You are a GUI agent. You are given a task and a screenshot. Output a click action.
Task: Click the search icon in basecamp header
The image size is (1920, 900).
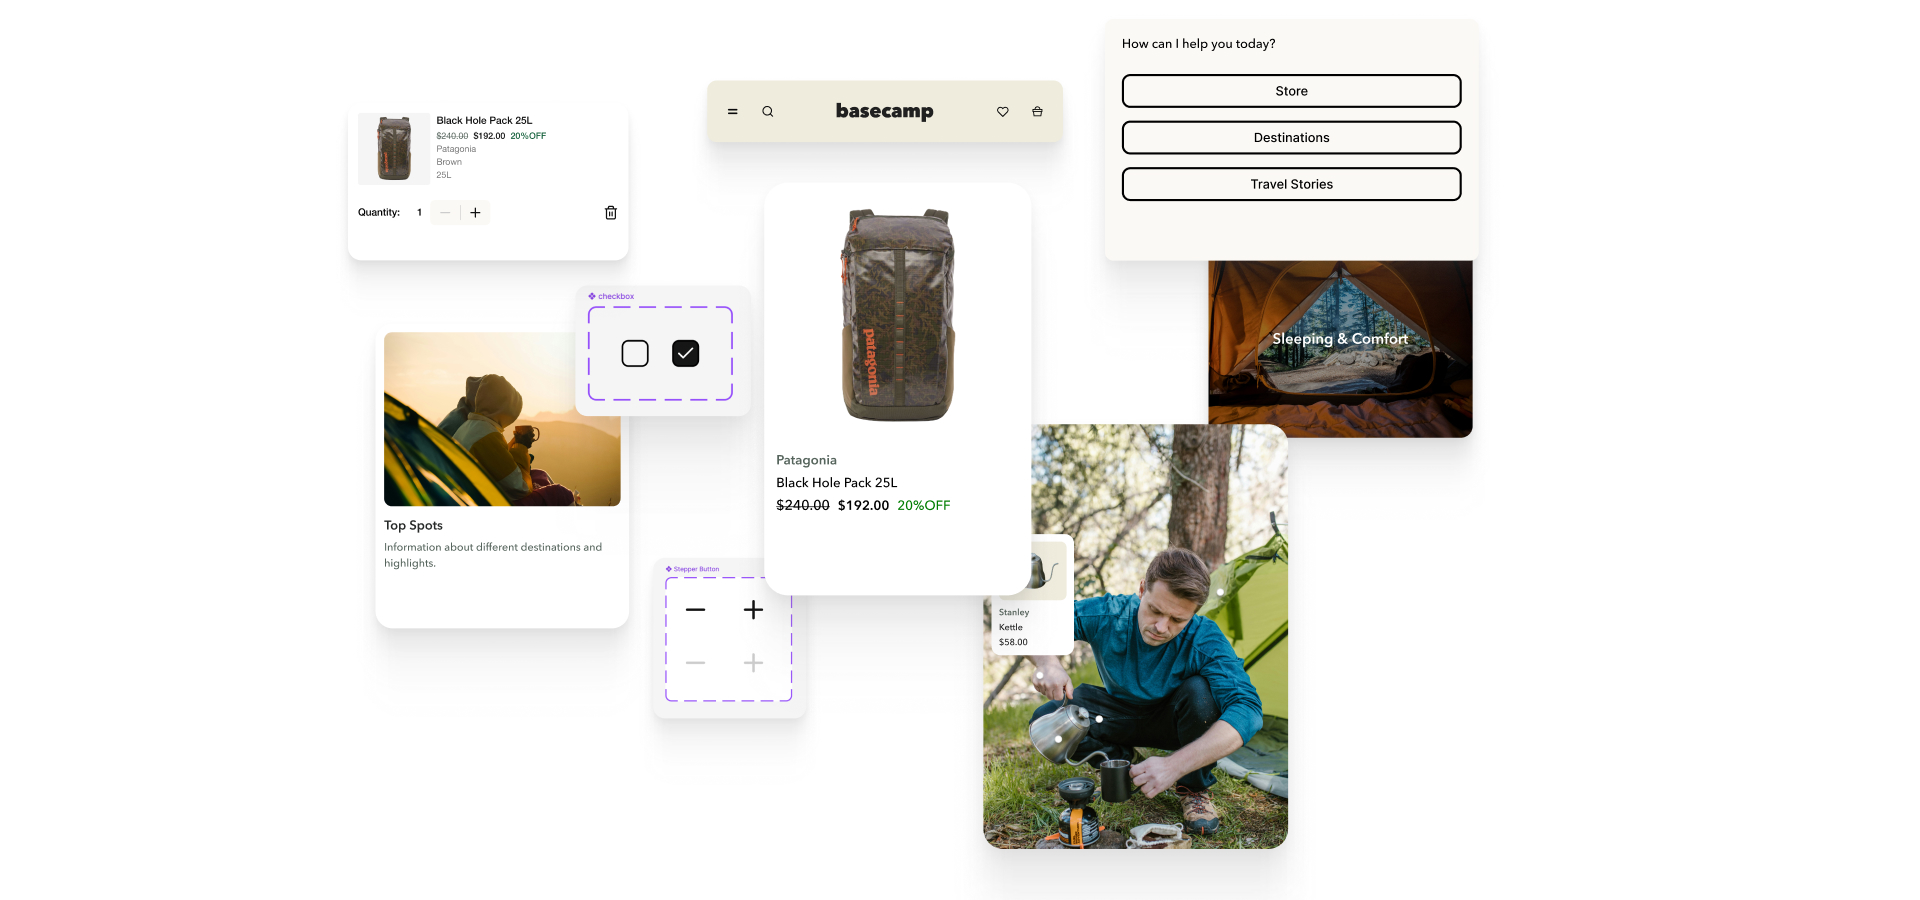(768, 112)
